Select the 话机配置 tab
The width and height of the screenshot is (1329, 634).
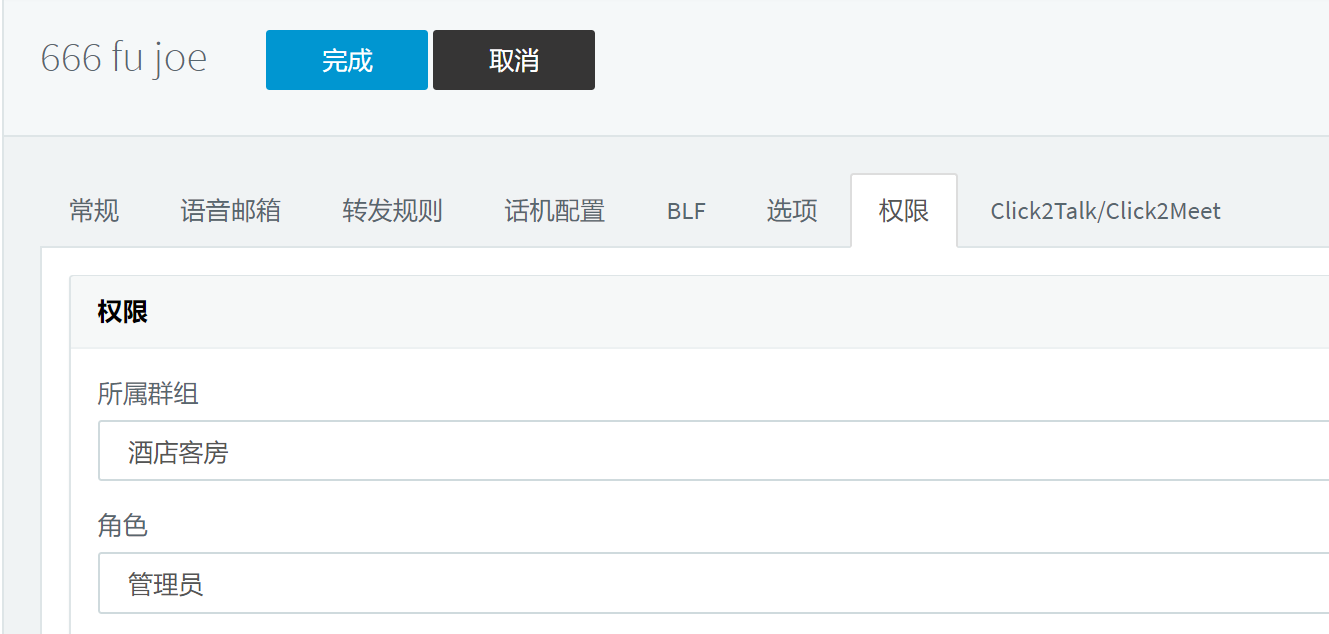pyautogui.click(x=555, y=211)
